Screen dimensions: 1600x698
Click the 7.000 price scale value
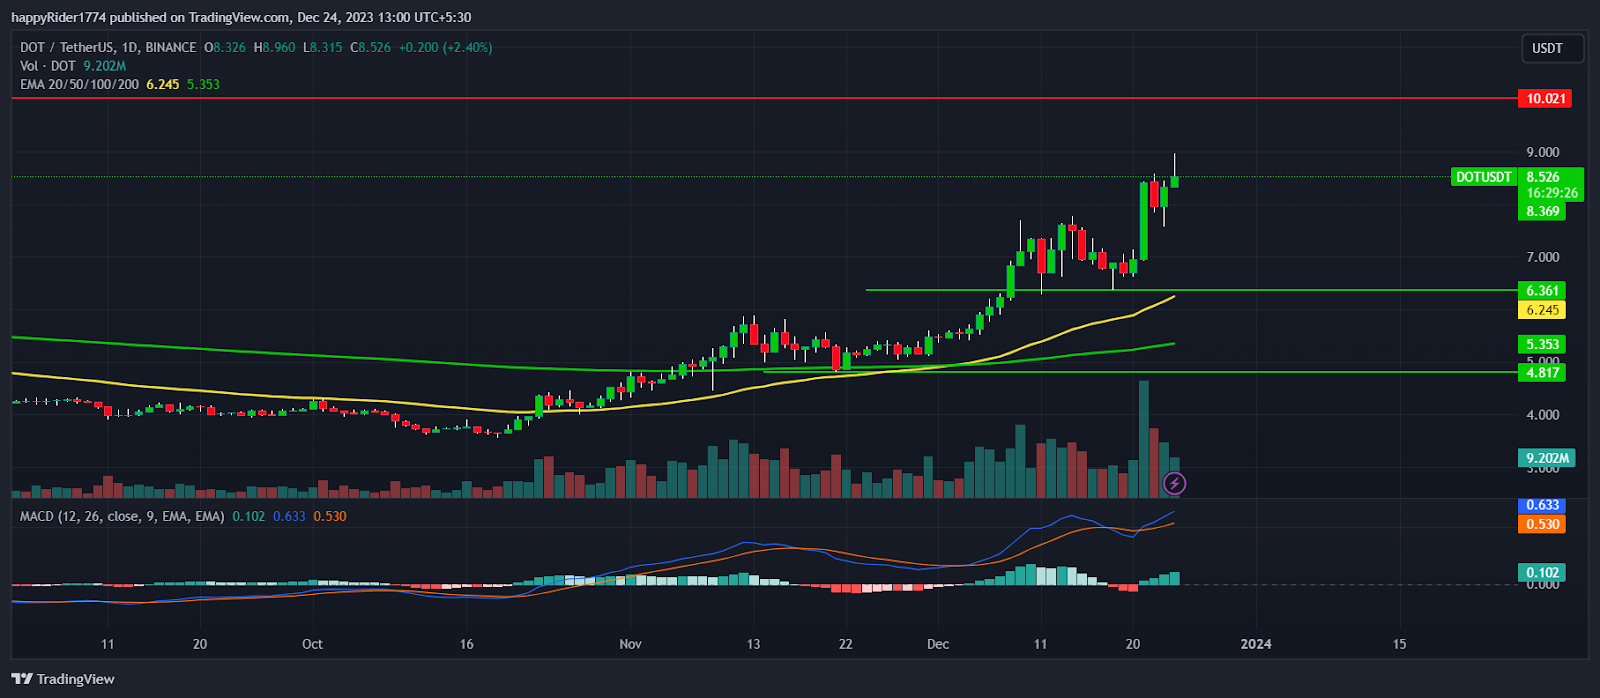pyautogui.click(x=1542, y=257)
